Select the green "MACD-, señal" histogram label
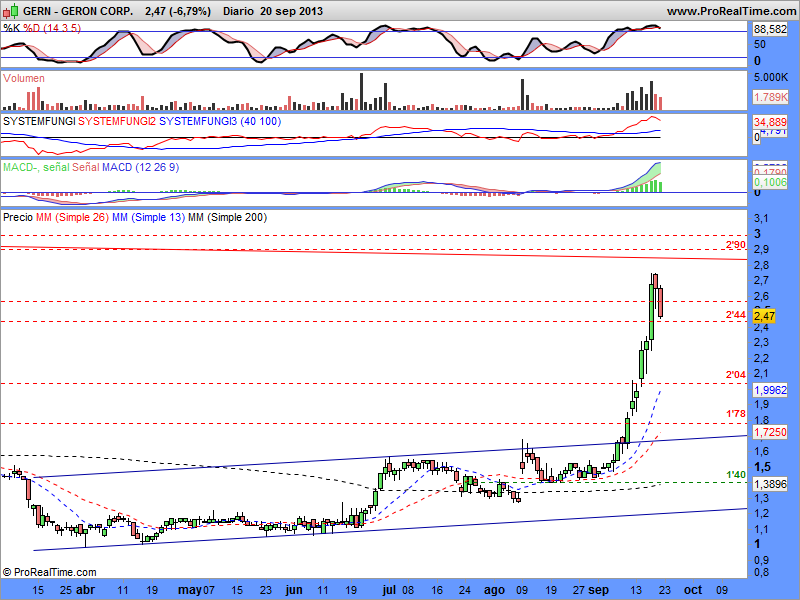800x600 pixels. click(x=36, y=167)
